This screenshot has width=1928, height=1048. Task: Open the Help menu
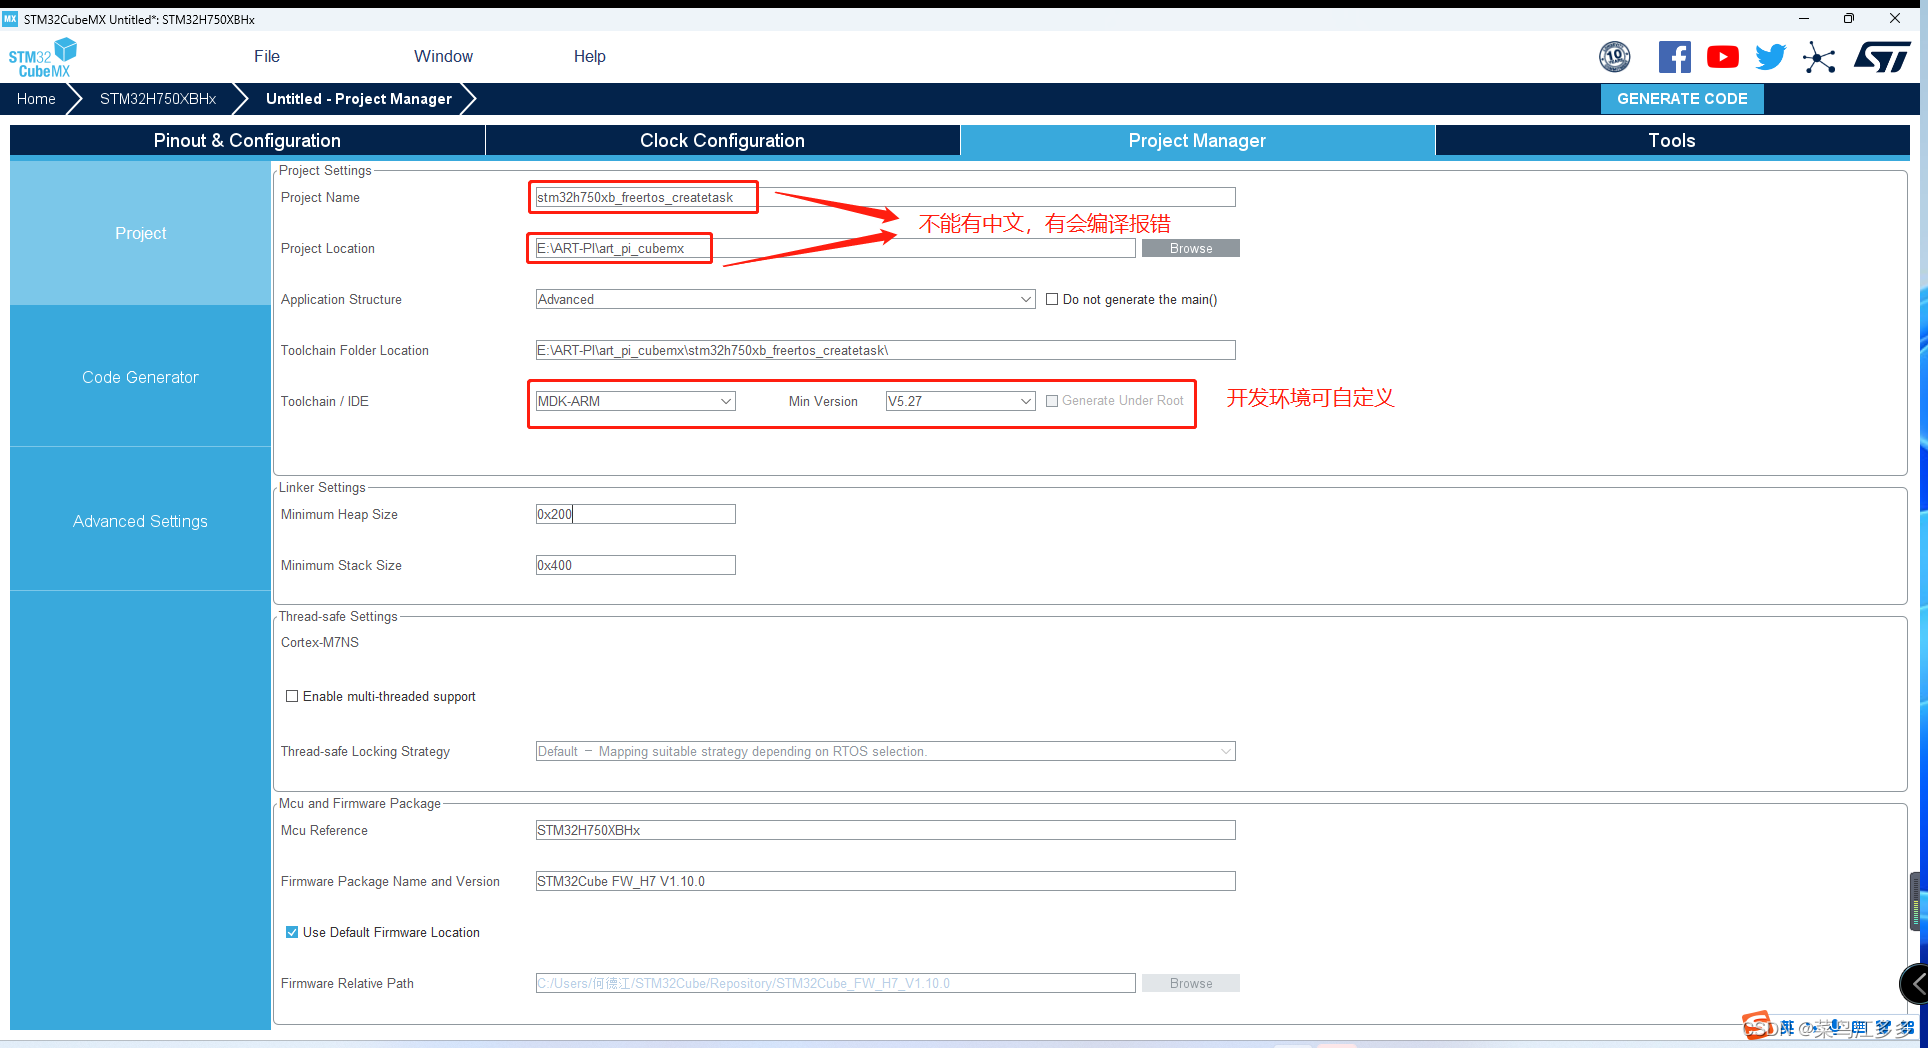[x=589, y=56]
